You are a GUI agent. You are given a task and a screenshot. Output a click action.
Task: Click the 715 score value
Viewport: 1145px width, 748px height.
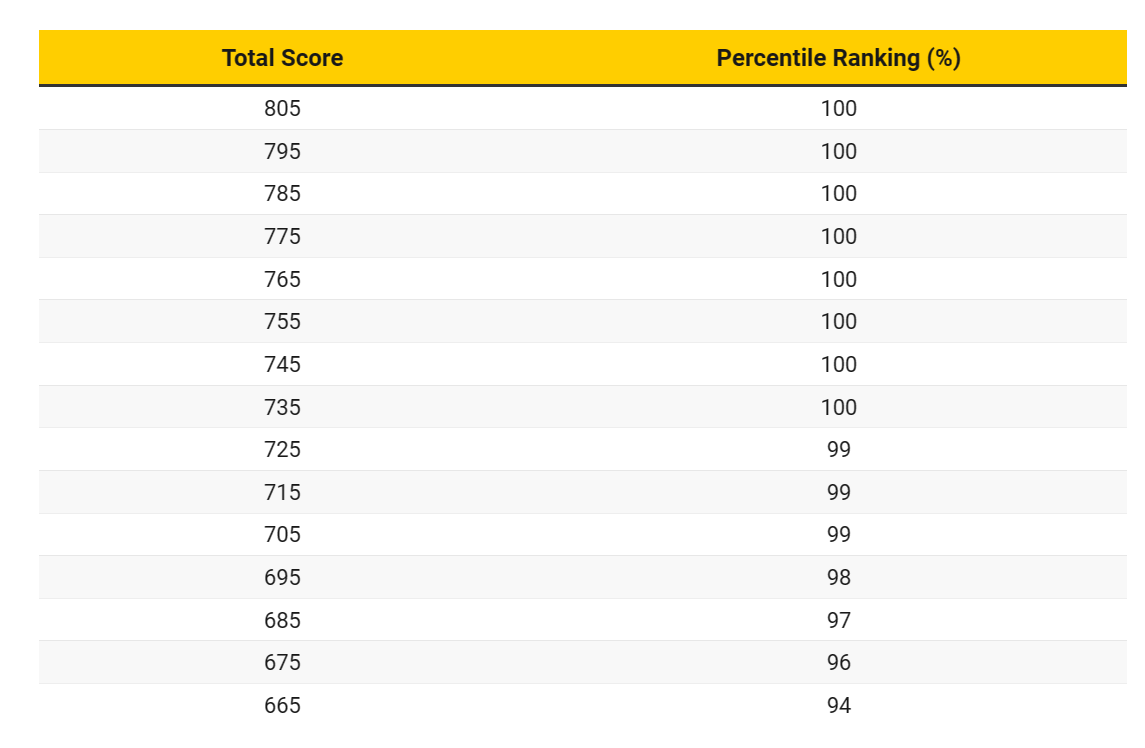pos(282,492)
